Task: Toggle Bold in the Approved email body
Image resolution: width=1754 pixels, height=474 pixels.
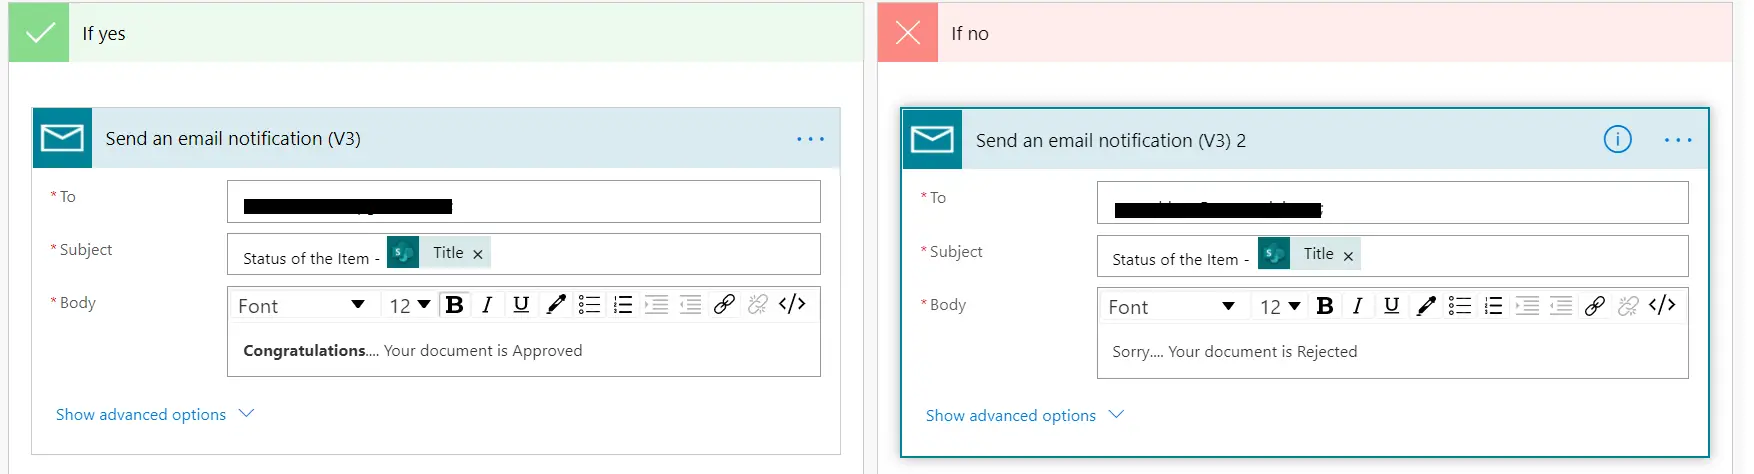Action: point(454,305)
